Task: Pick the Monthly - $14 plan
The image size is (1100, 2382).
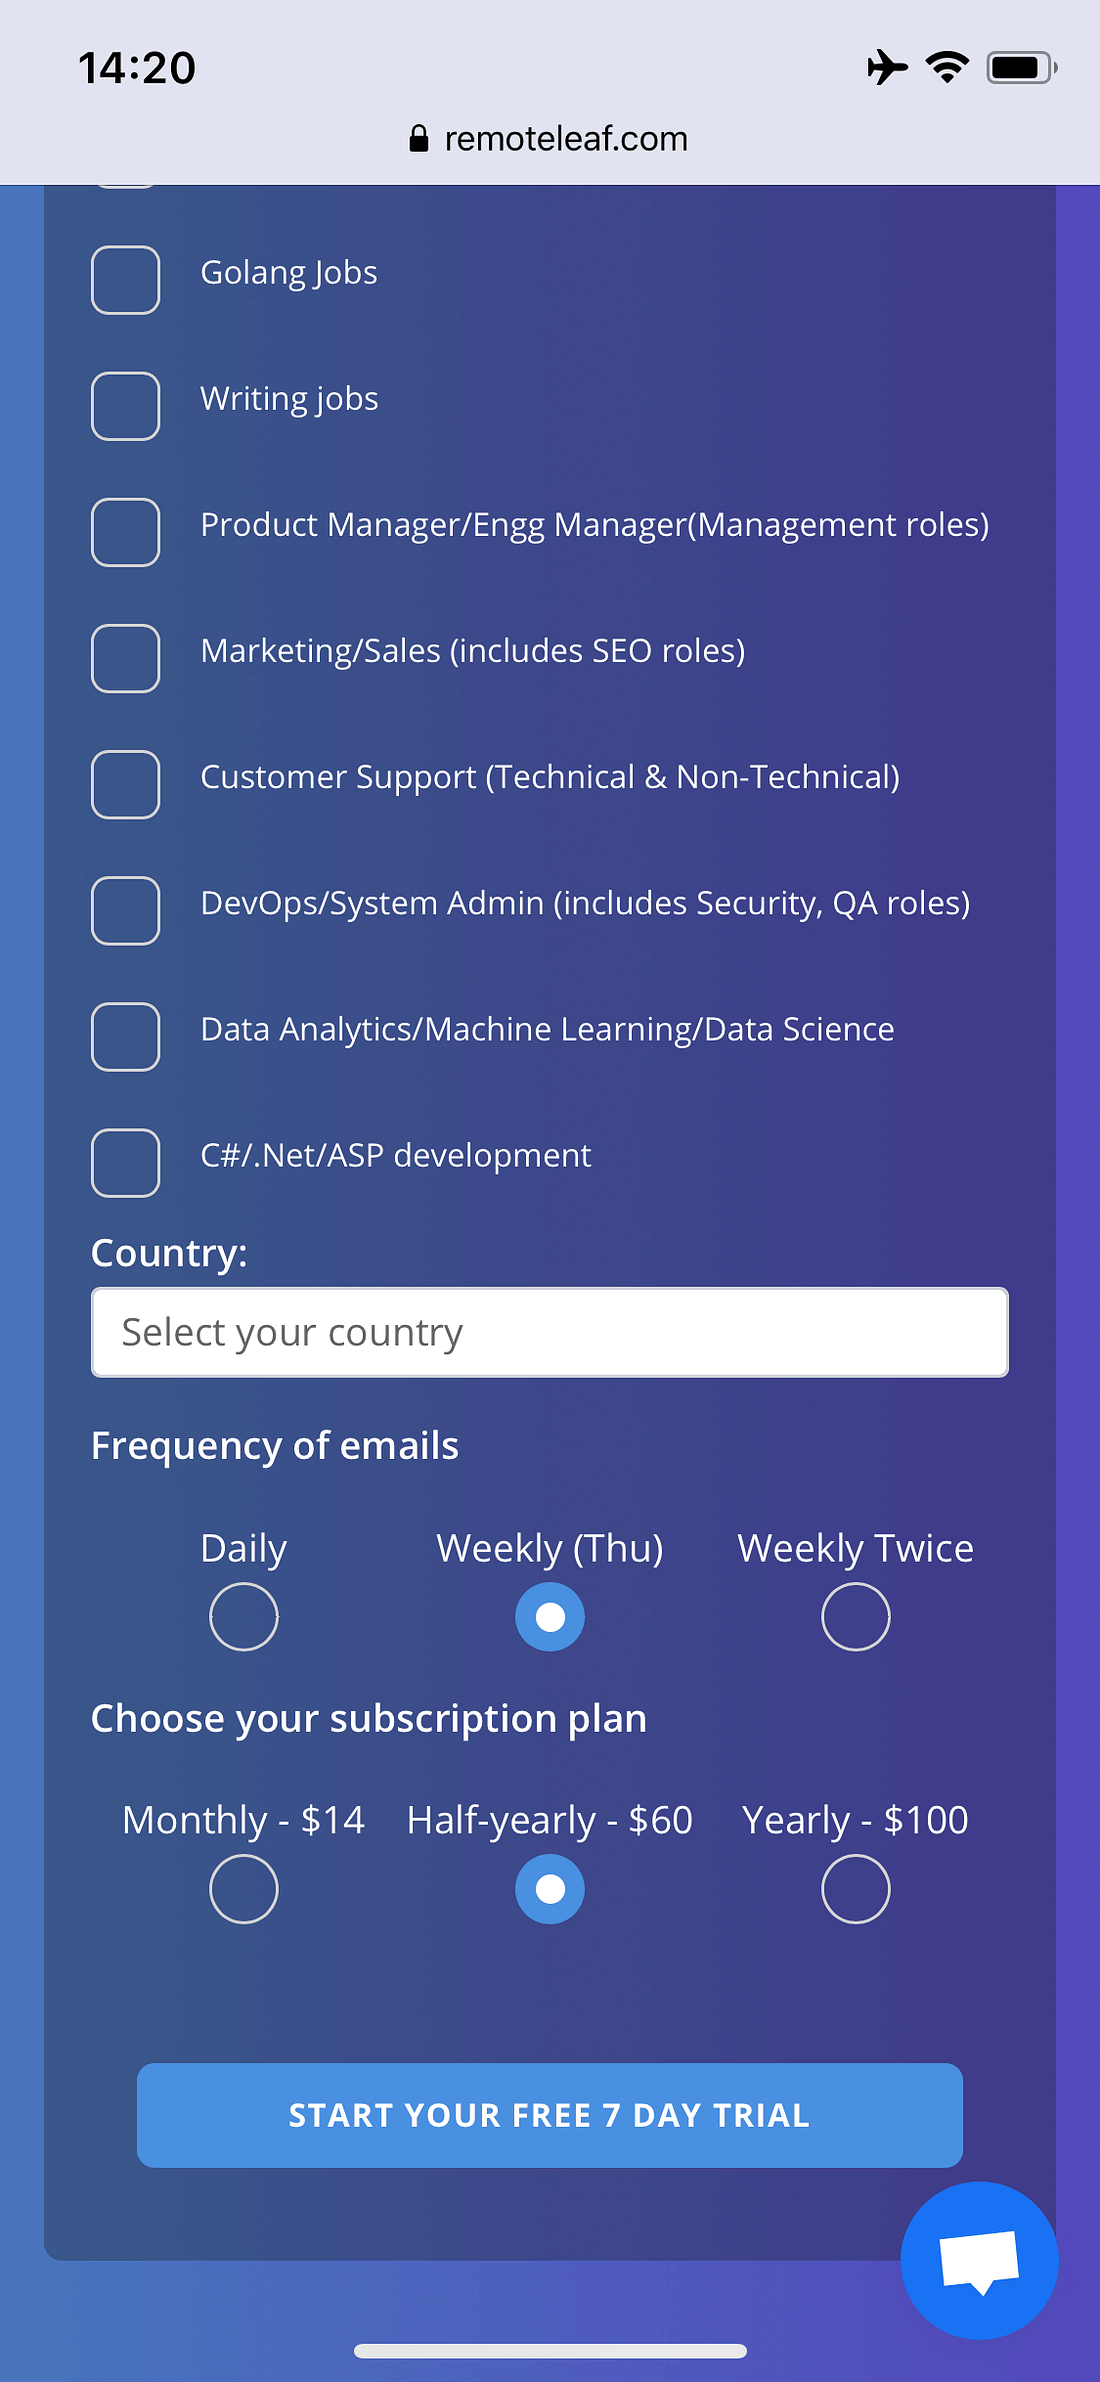Action: coord(244,1888)
